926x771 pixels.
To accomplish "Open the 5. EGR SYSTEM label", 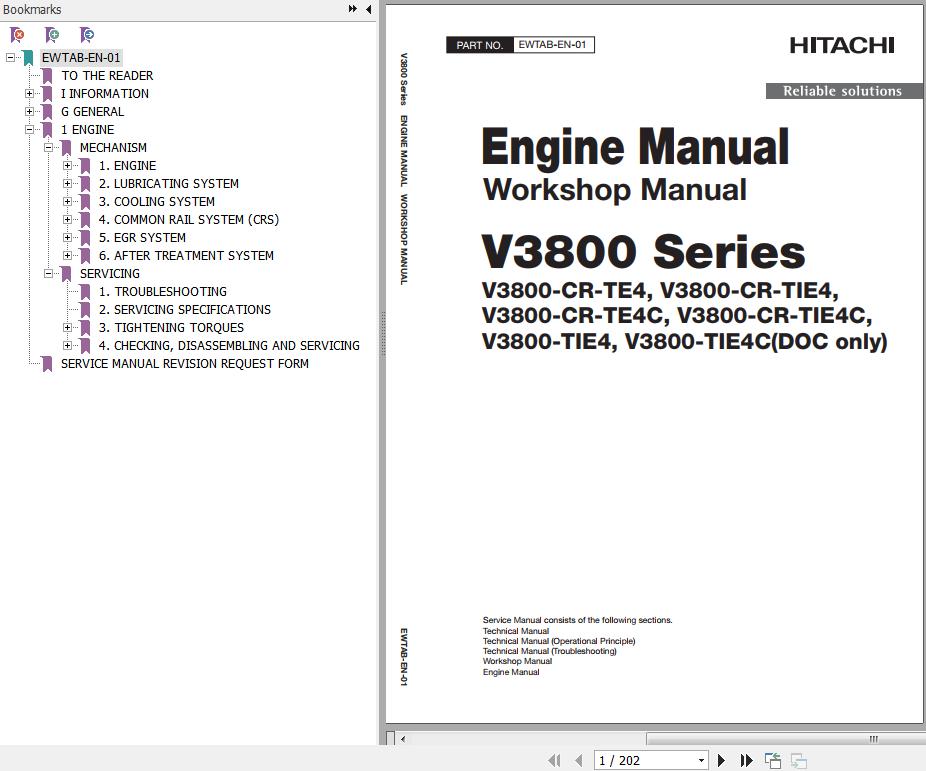I will click(x=142, y=237).
